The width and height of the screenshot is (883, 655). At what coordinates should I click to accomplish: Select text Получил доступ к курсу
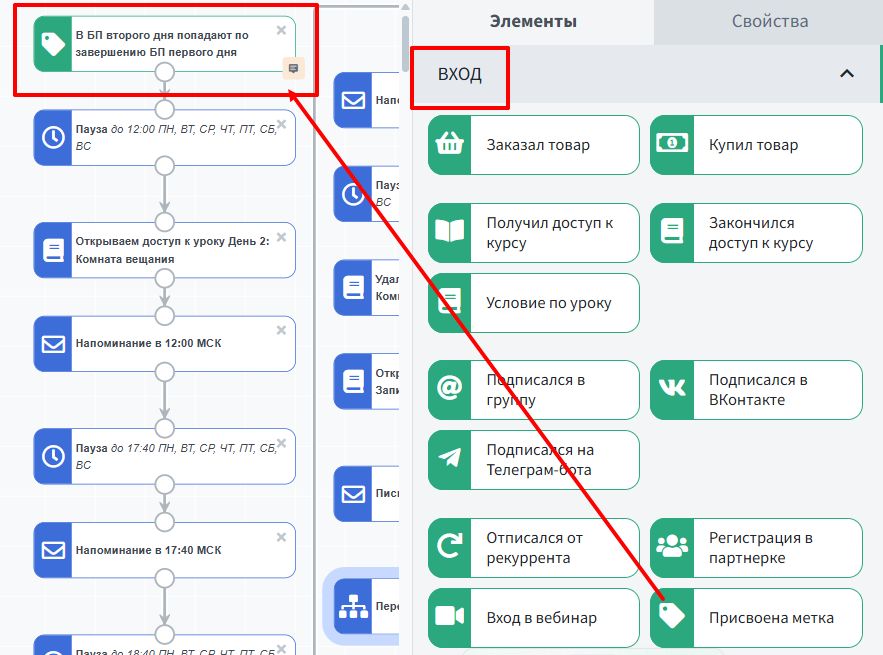[x=550, y=233]
